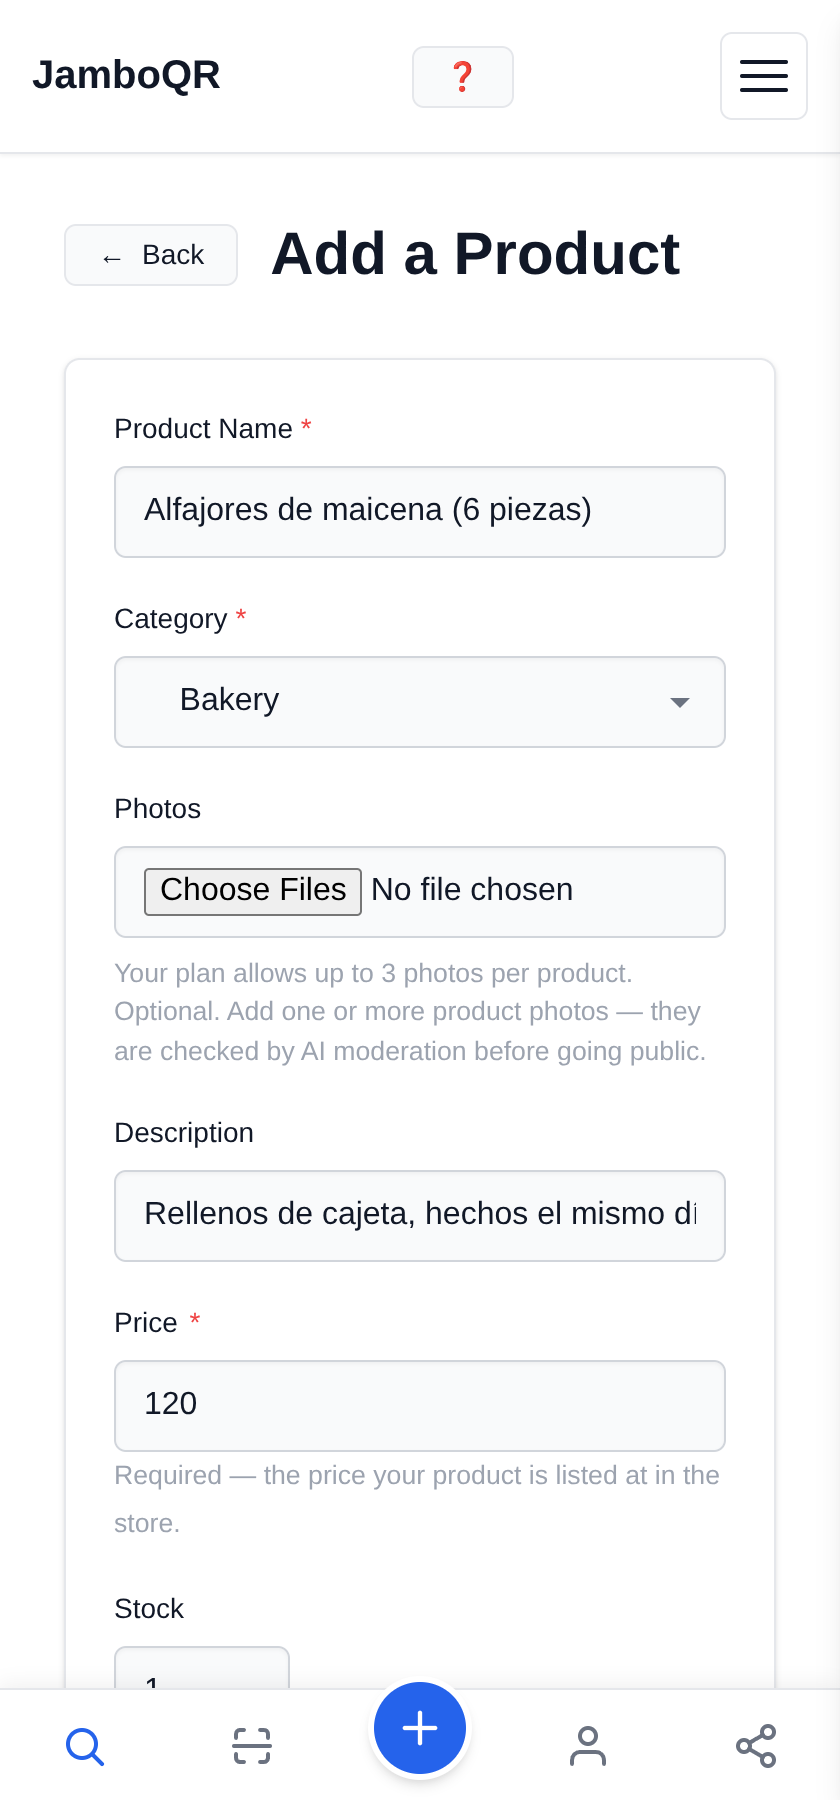Click the 'Category' label

[x=171, y=619]
